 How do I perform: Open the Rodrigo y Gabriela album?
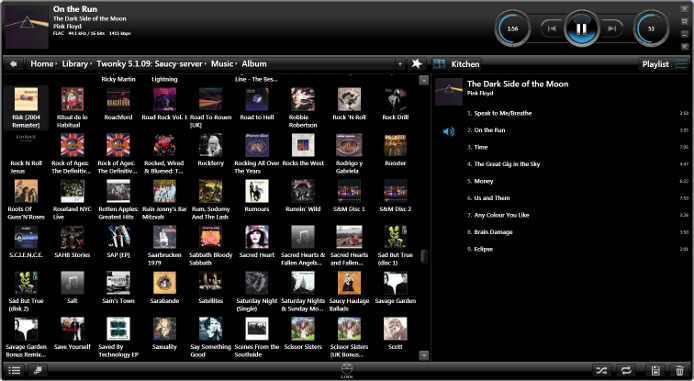349,153
